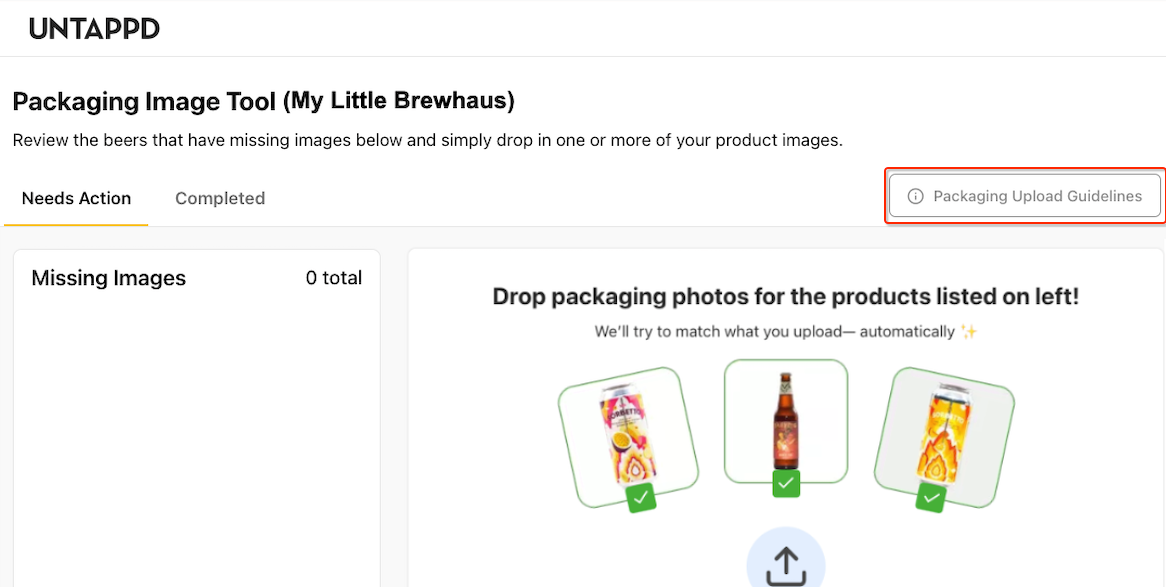Click the green checkmark under the right can
Viewport: 1166px width, 587px height.
pyautogui.click(x=932, y=497)
